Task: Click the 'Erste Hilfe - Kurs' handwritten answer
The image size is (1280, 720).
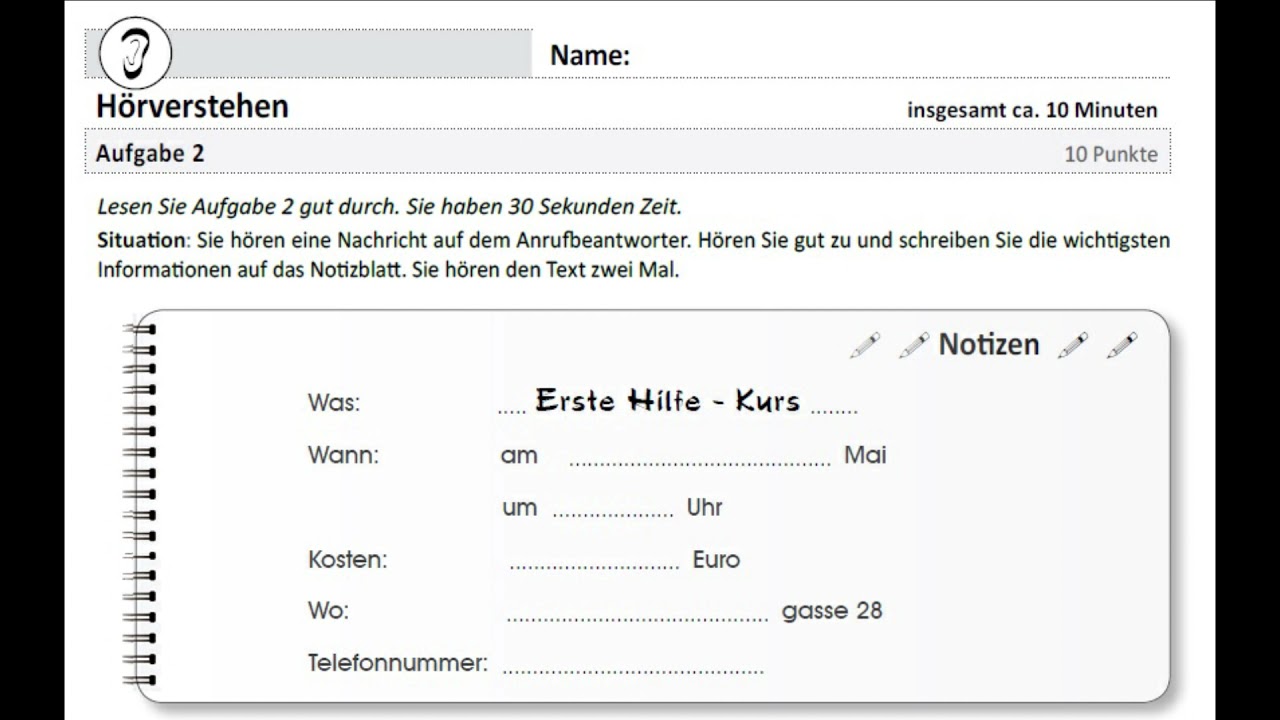Action: [x=668, y=401]
